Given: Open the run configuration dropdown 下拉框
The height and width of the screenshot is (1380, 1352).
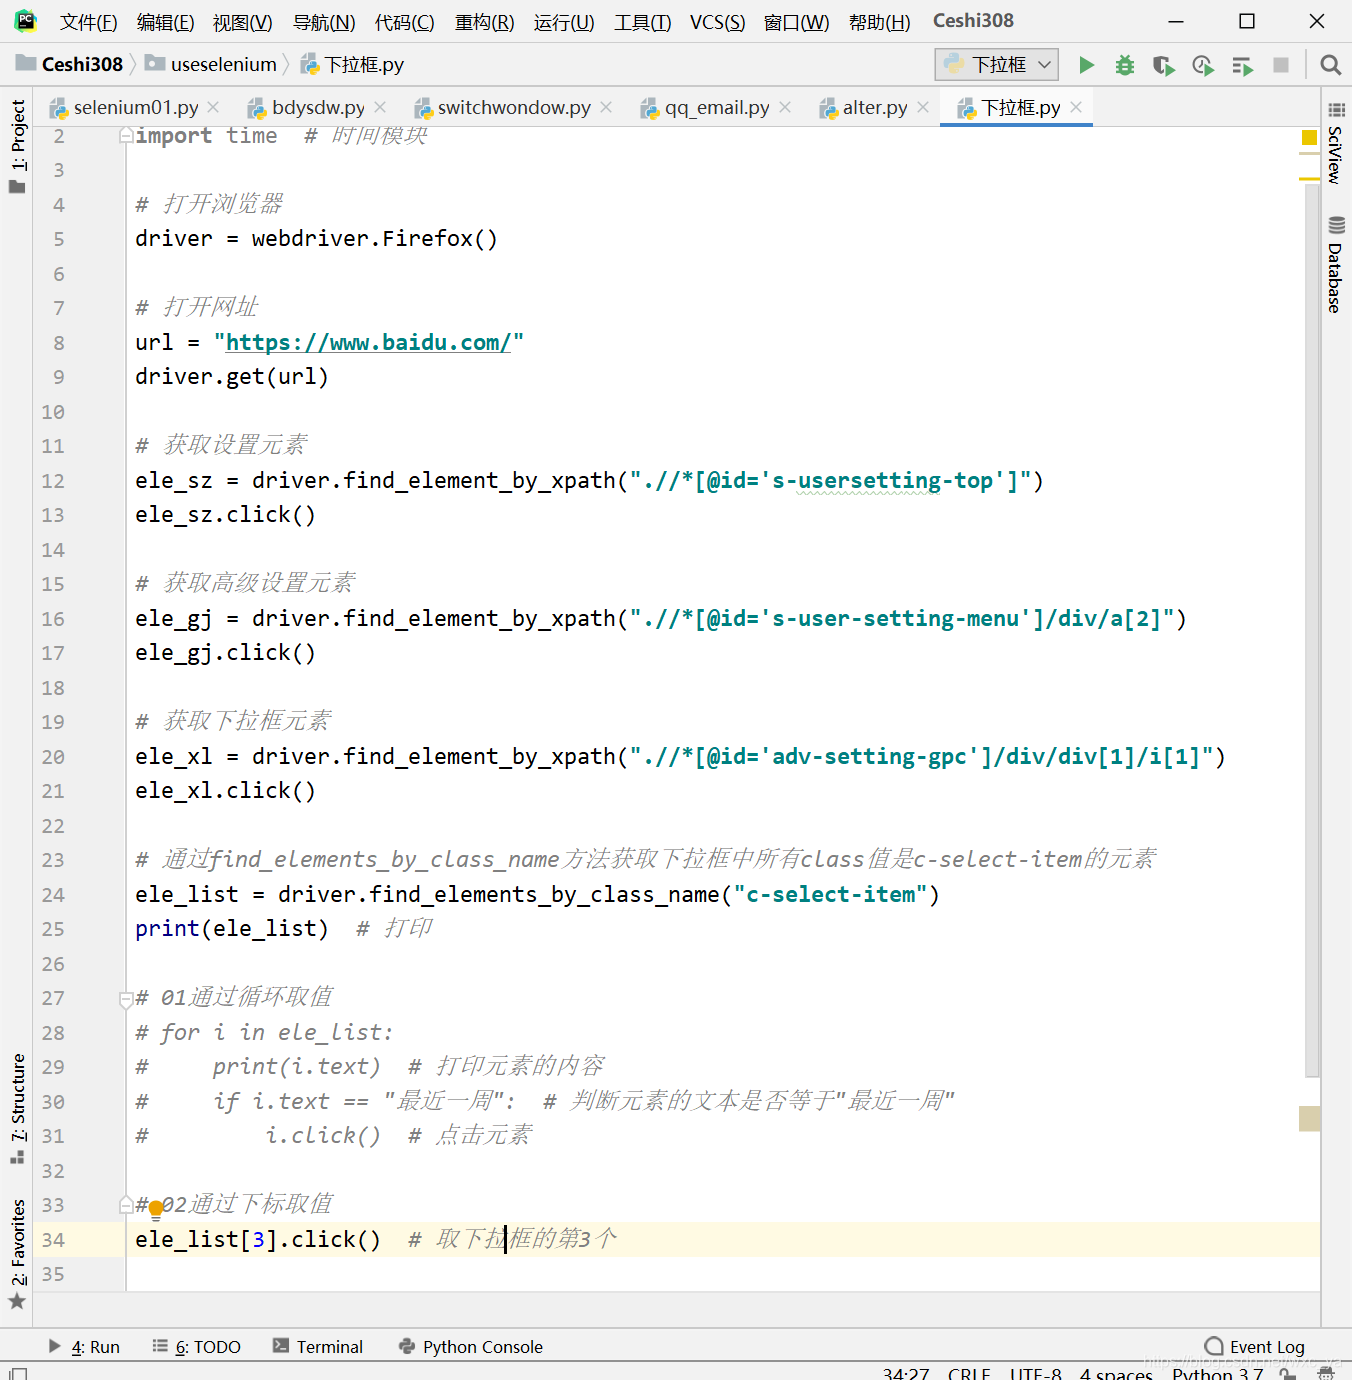Looking at the screenshot, I should click(997, 65).
